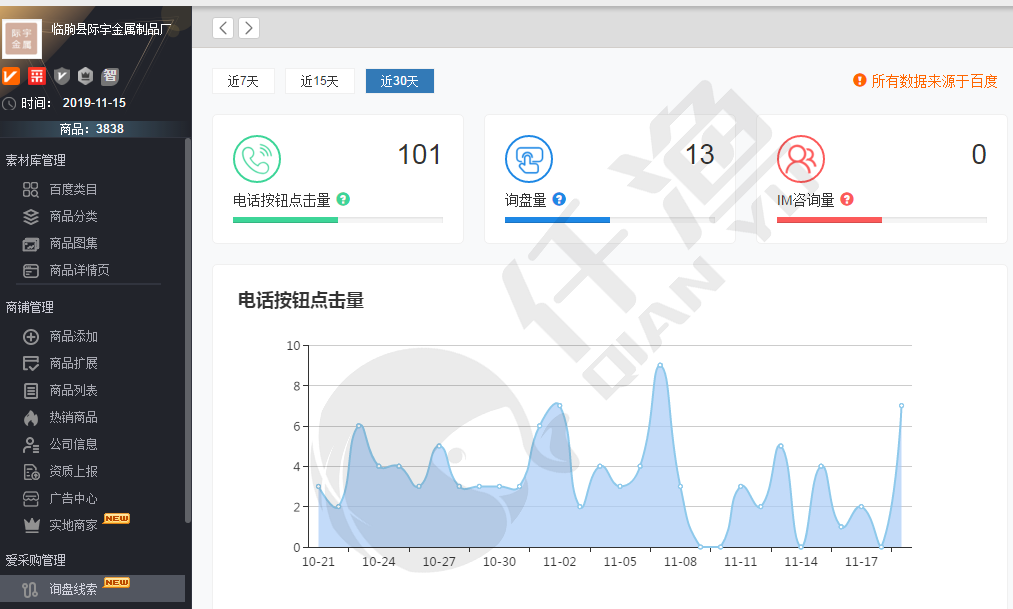Open 商品分类 menu item

pyautogui.click(x=73, y=216)
